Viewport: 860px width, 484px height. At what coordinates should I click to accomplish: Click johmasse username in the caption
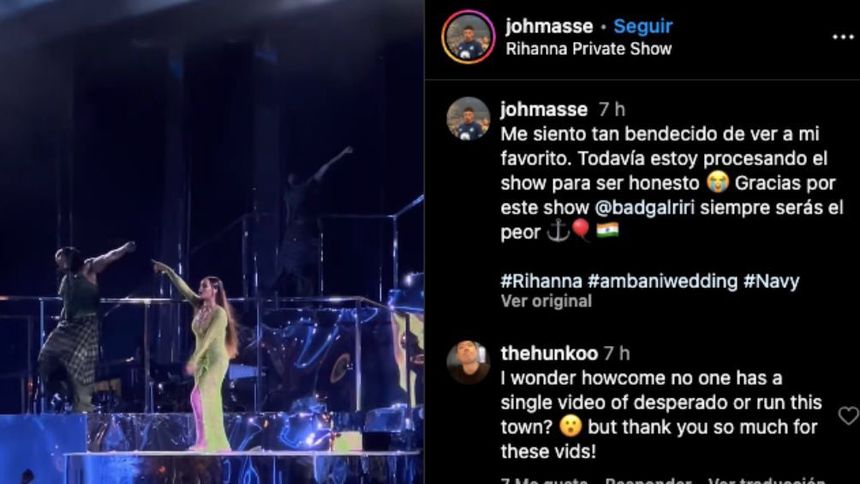pyautogui.click(x=544, y=110)
